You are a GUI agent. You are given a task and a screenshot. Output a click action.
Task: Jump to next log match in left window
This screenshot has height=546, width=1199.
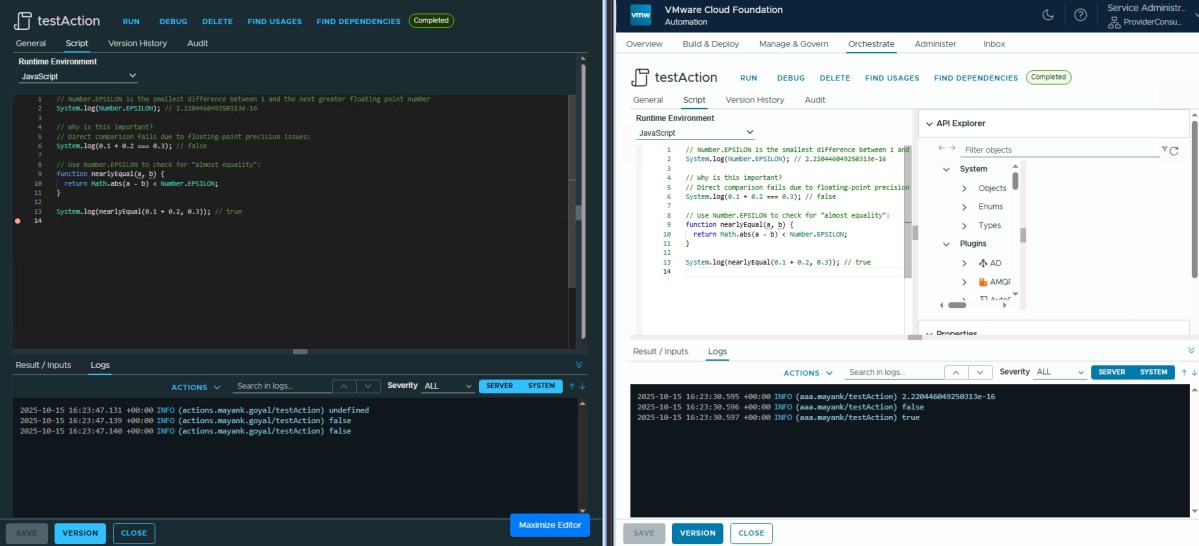[x=369, y=386]
